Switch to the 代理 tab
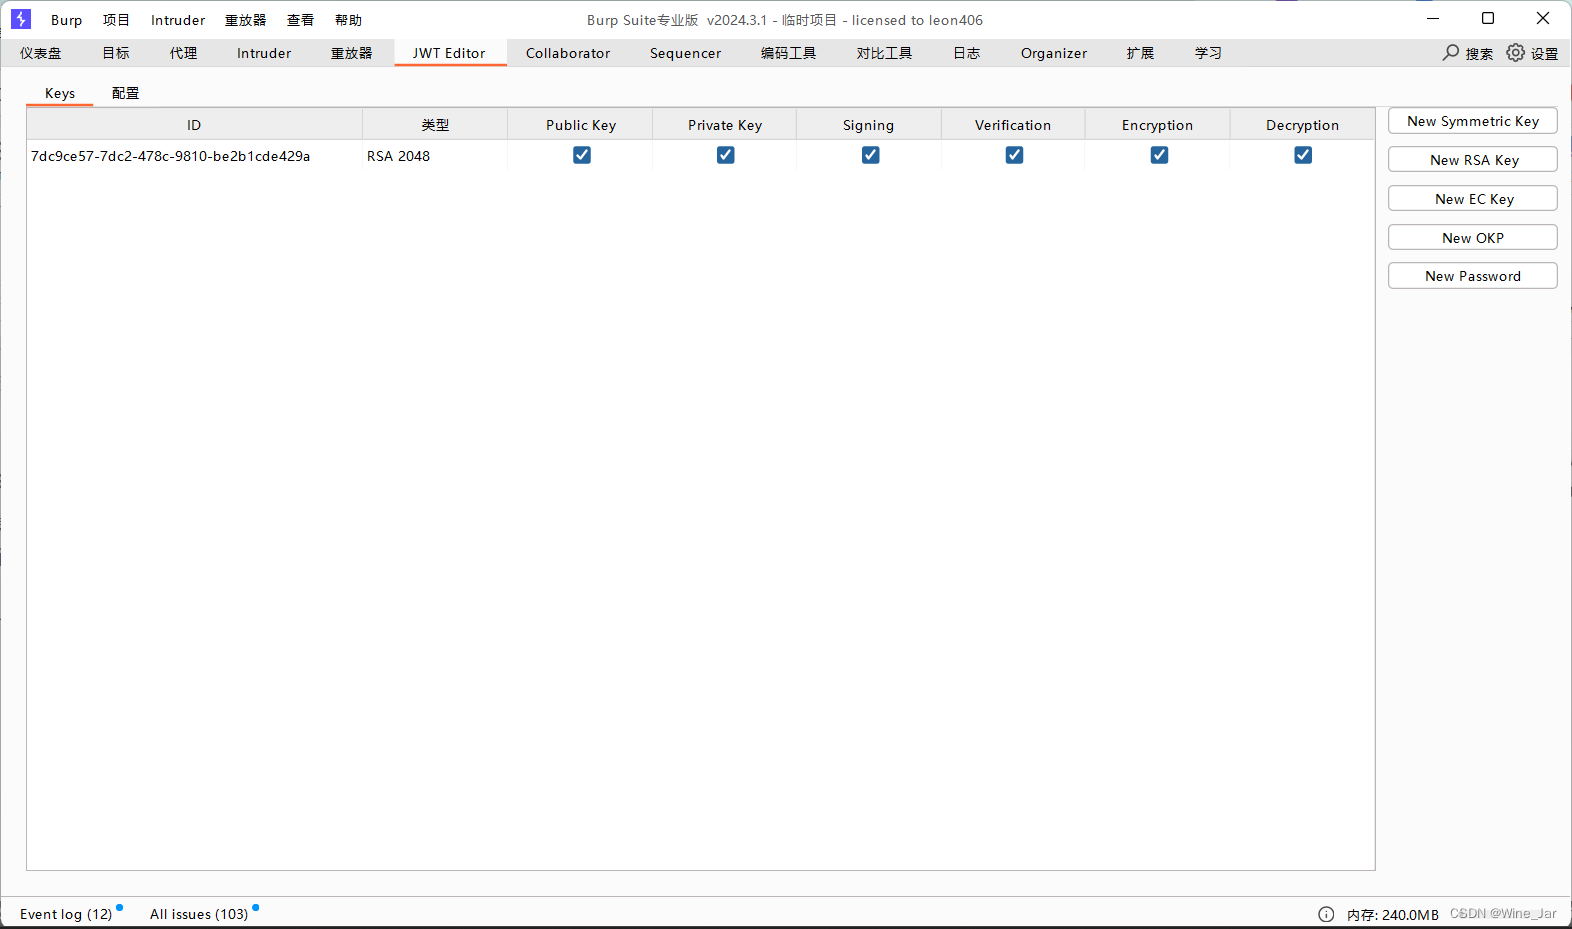Screen dimensions: 1572x929 [183, 53]
